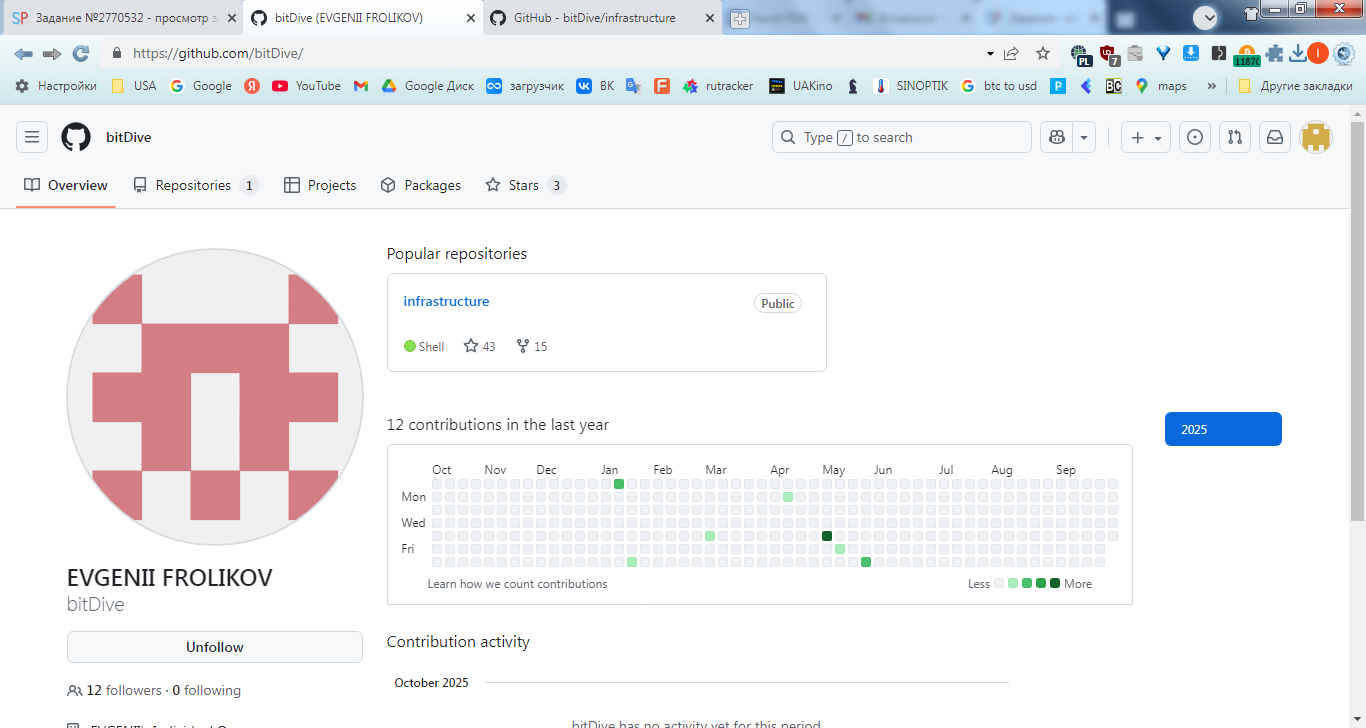Switch to GitHub bitDive/infrastructure browser tab
Viewport: 1366px width, 728px height.
[600, 18]
